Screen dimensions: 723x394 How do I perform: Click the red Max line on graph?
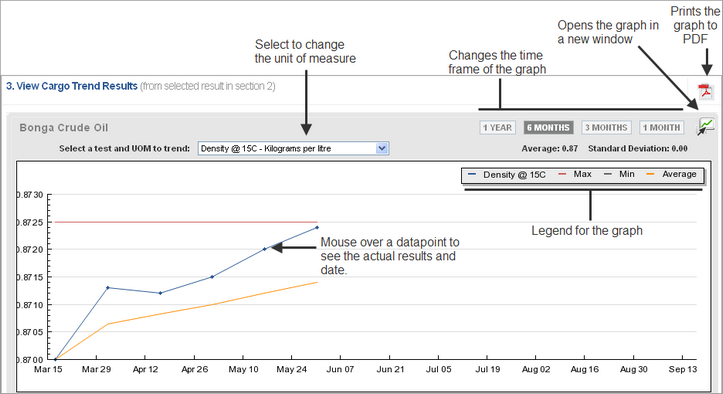click(x=186, y=222)
